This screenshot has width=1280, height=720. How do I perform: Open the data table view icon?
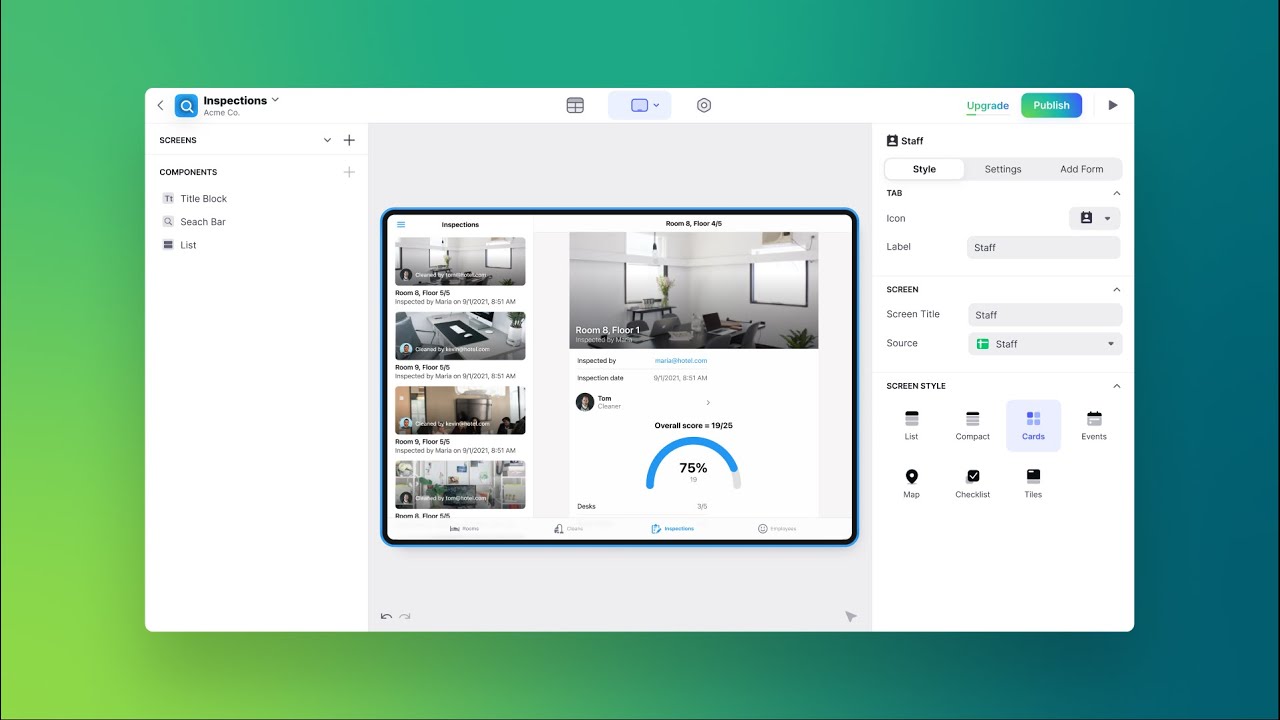575,105
